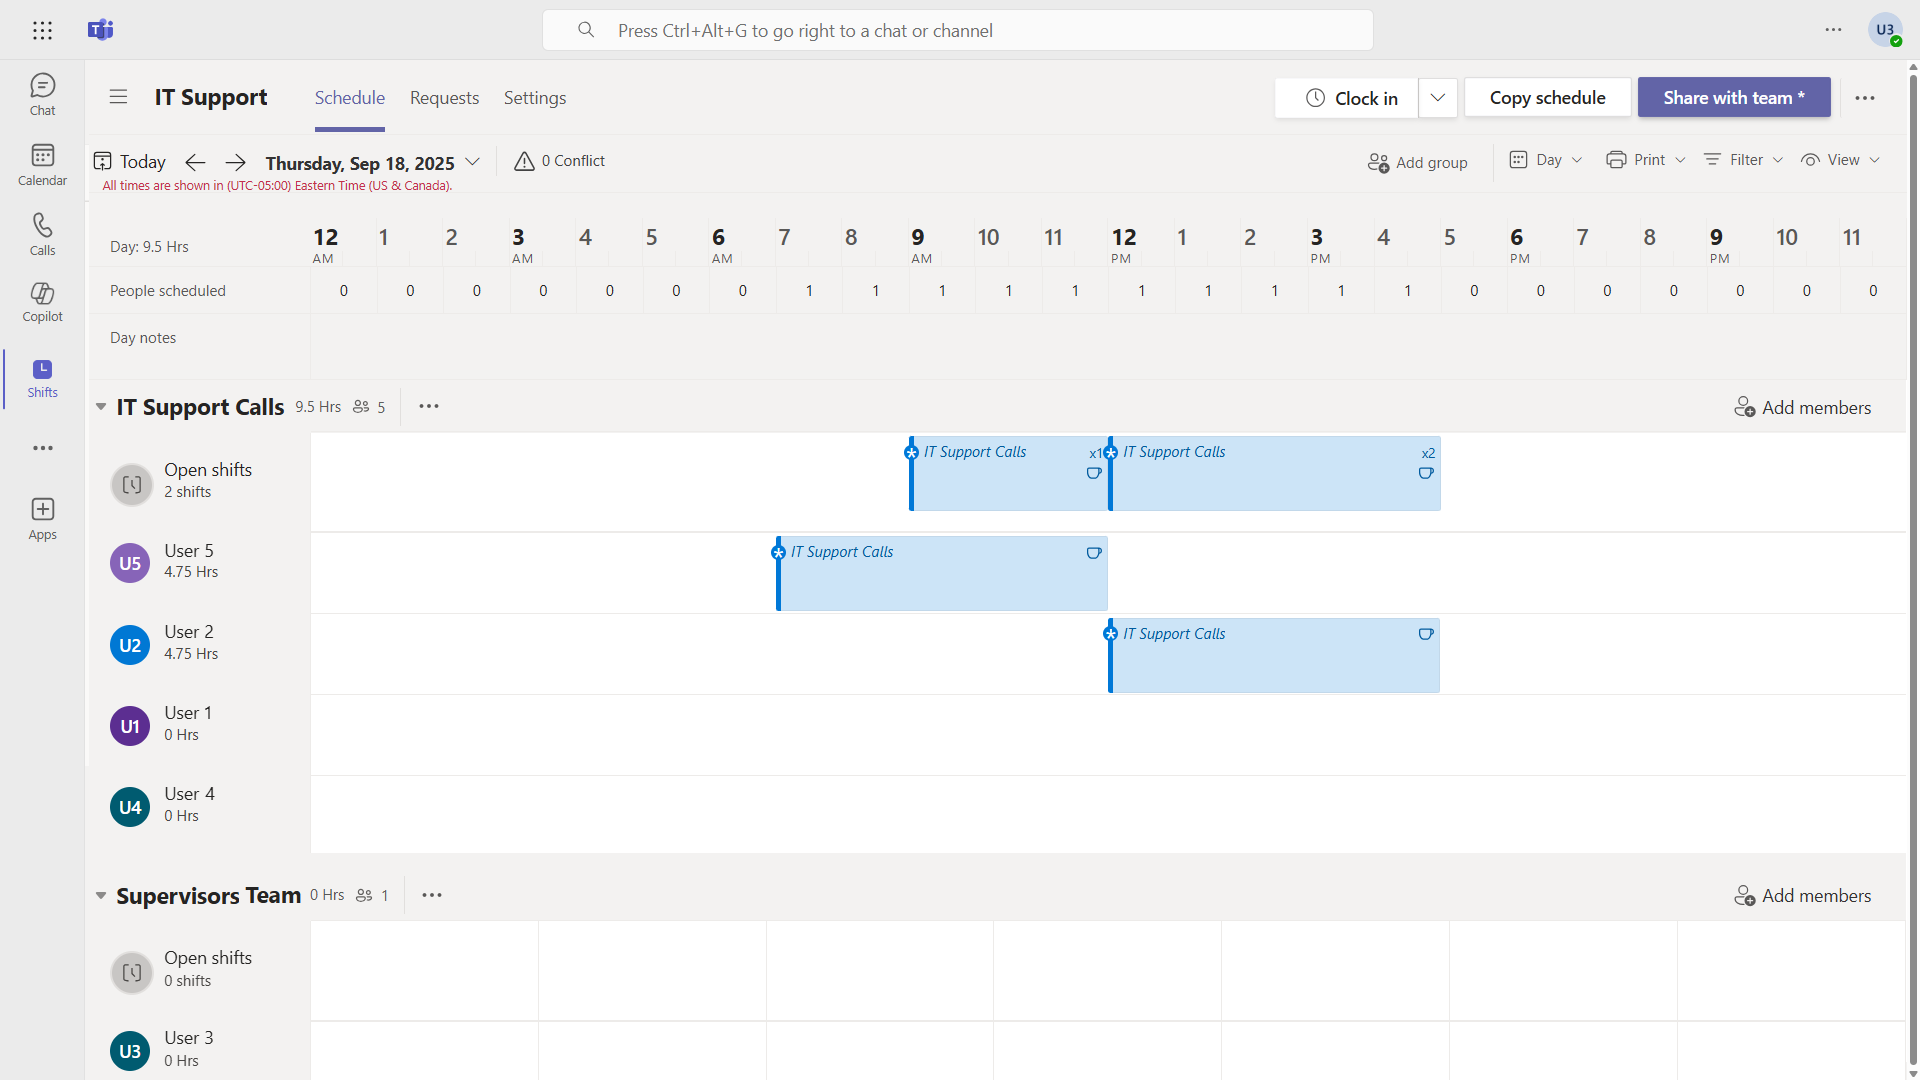Open the Calls icon in sidebar
Viewport: 1920px width, 1080px height.
point(42,234)
